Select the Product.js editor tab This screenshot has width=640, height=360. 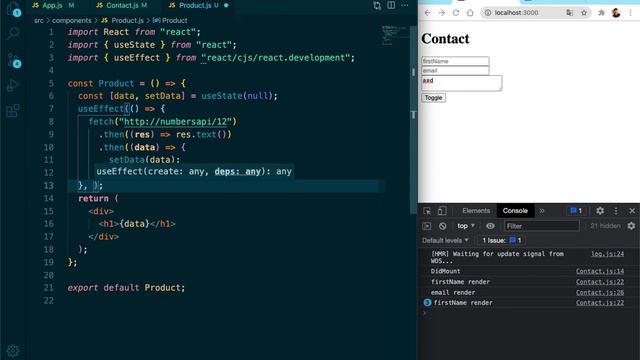point(198,5)
